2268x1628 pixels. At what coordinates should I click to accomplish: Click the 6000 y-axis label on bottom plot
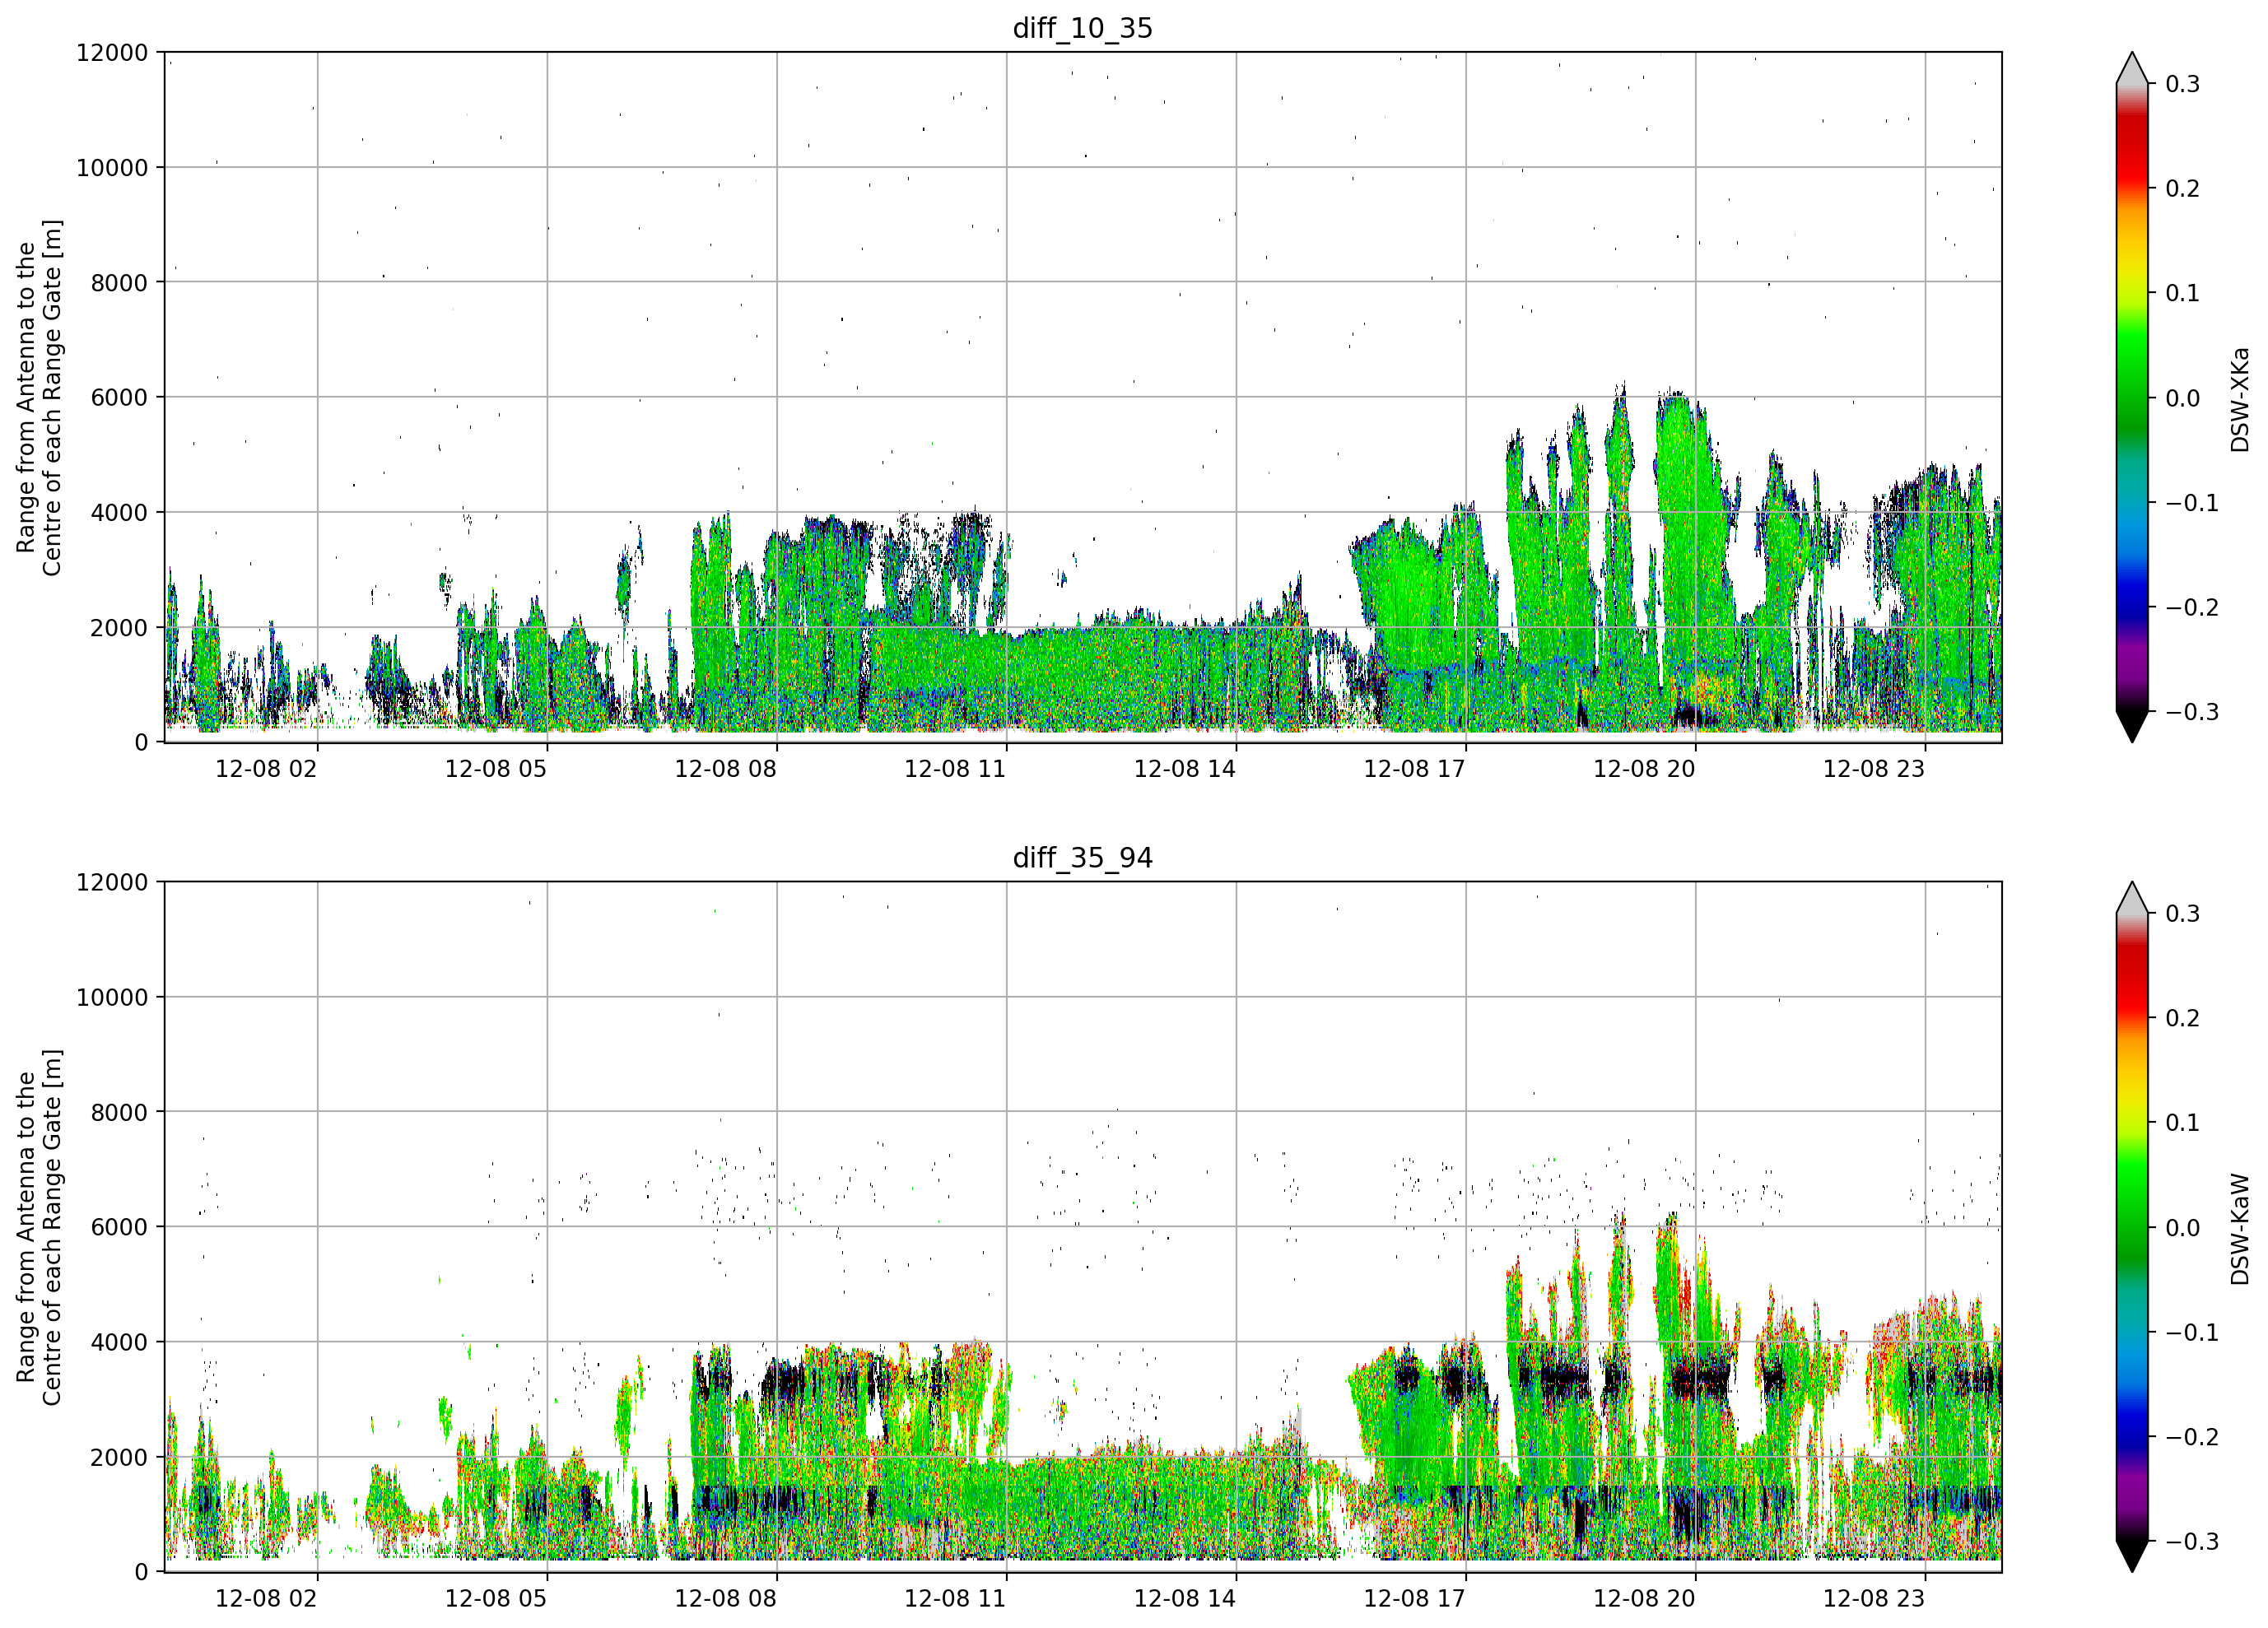click(x=119, y=1227)
